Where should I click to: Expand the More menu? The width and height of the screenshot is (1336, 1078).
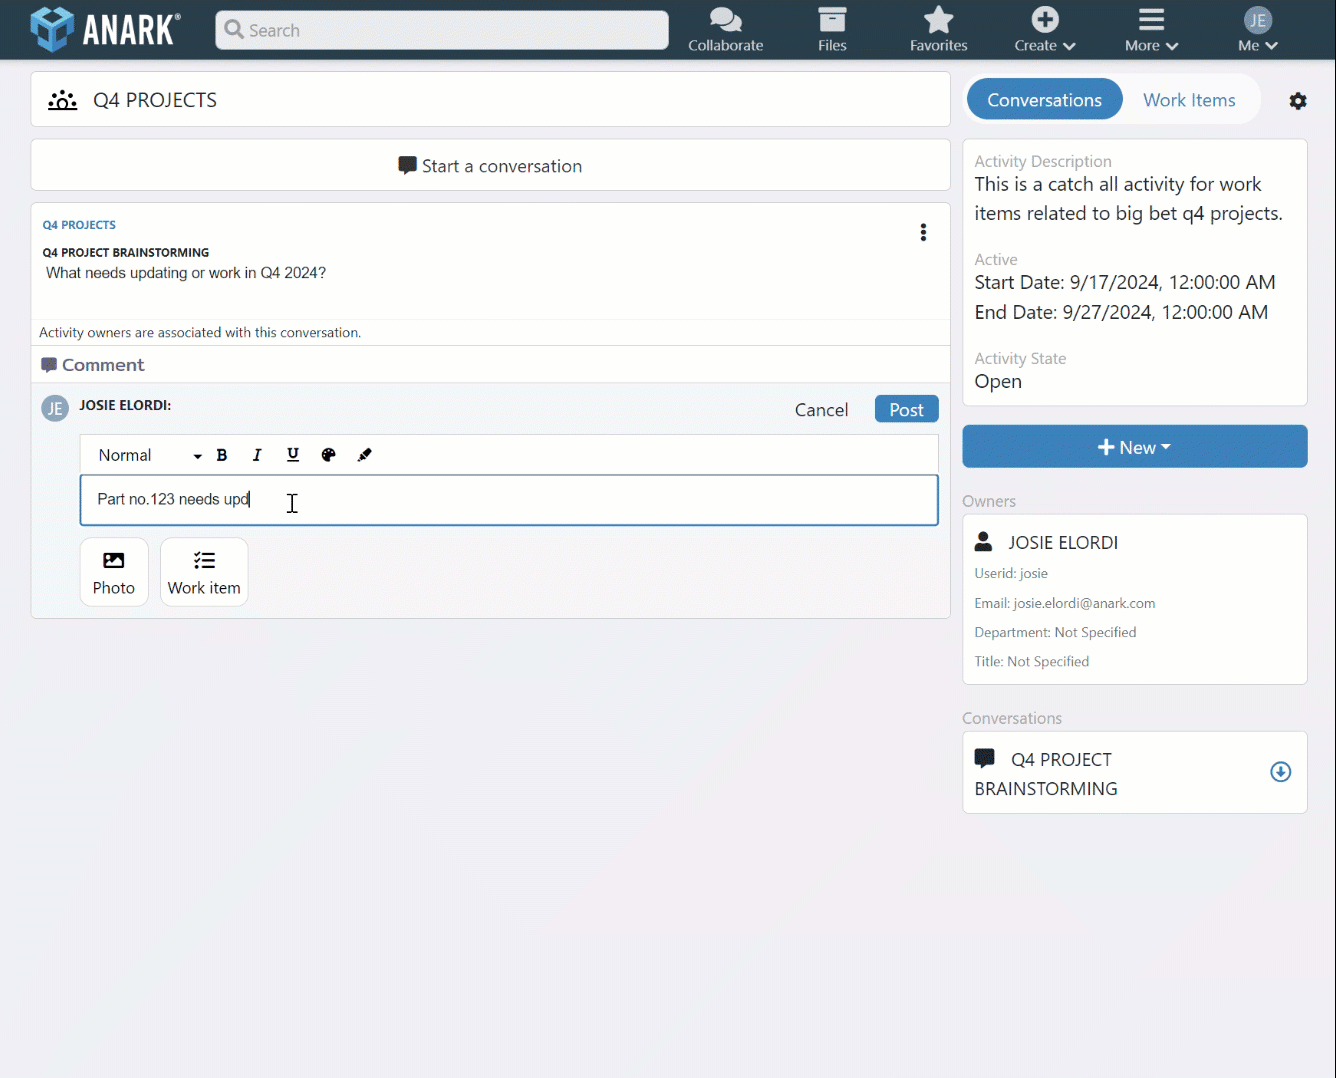click(1151, 30)
